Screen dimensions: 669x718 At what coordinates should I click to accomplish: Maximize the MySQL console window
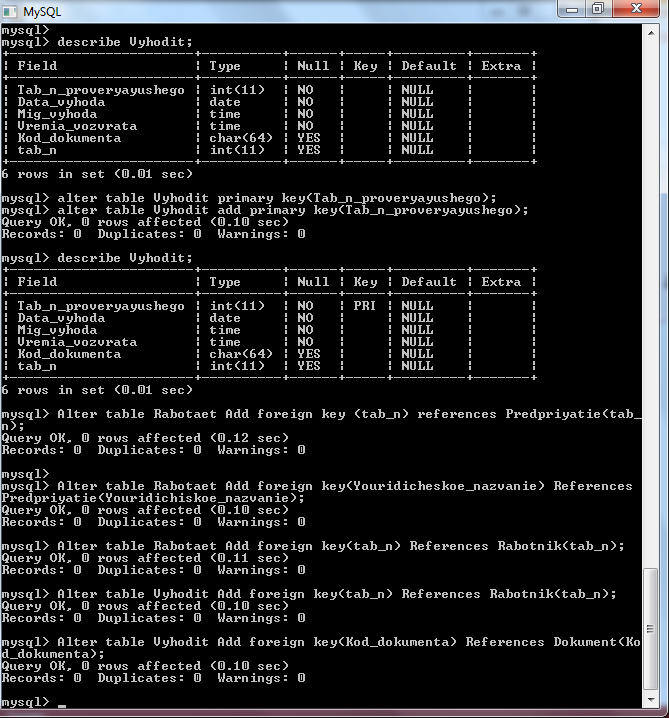[598, 9]
